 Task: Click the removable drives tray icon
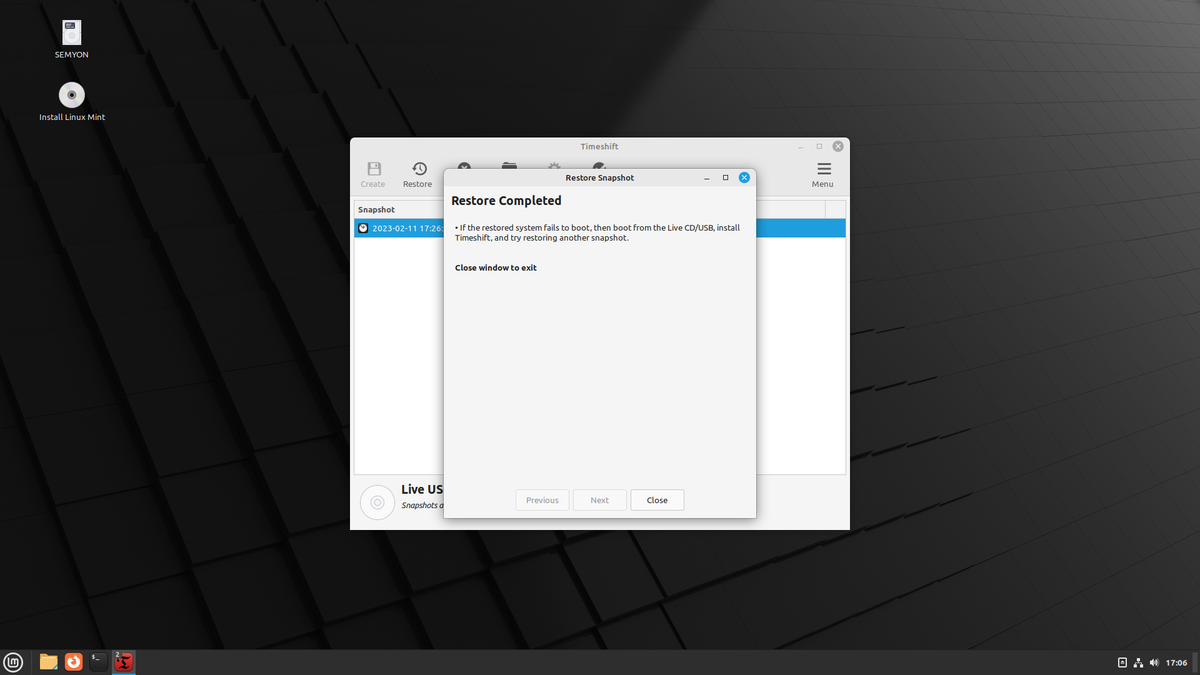pyautogui.click(x=1122, y=662)
